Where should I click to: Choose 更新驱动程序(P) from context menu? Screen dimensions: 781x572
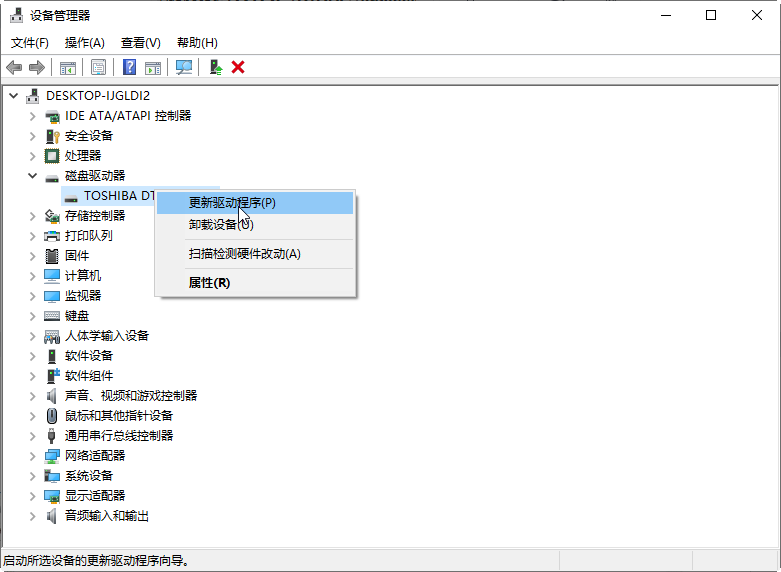point(255,203)
